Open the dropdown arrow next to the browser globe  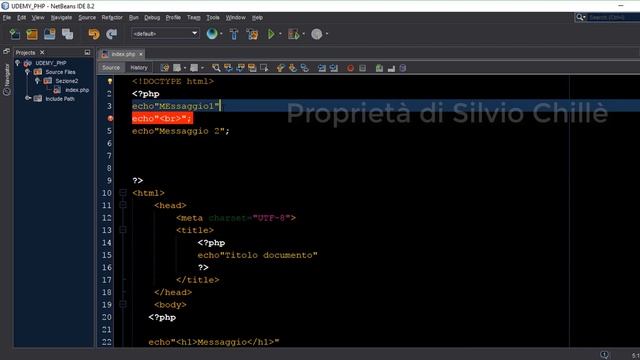(x=222, y=34)
